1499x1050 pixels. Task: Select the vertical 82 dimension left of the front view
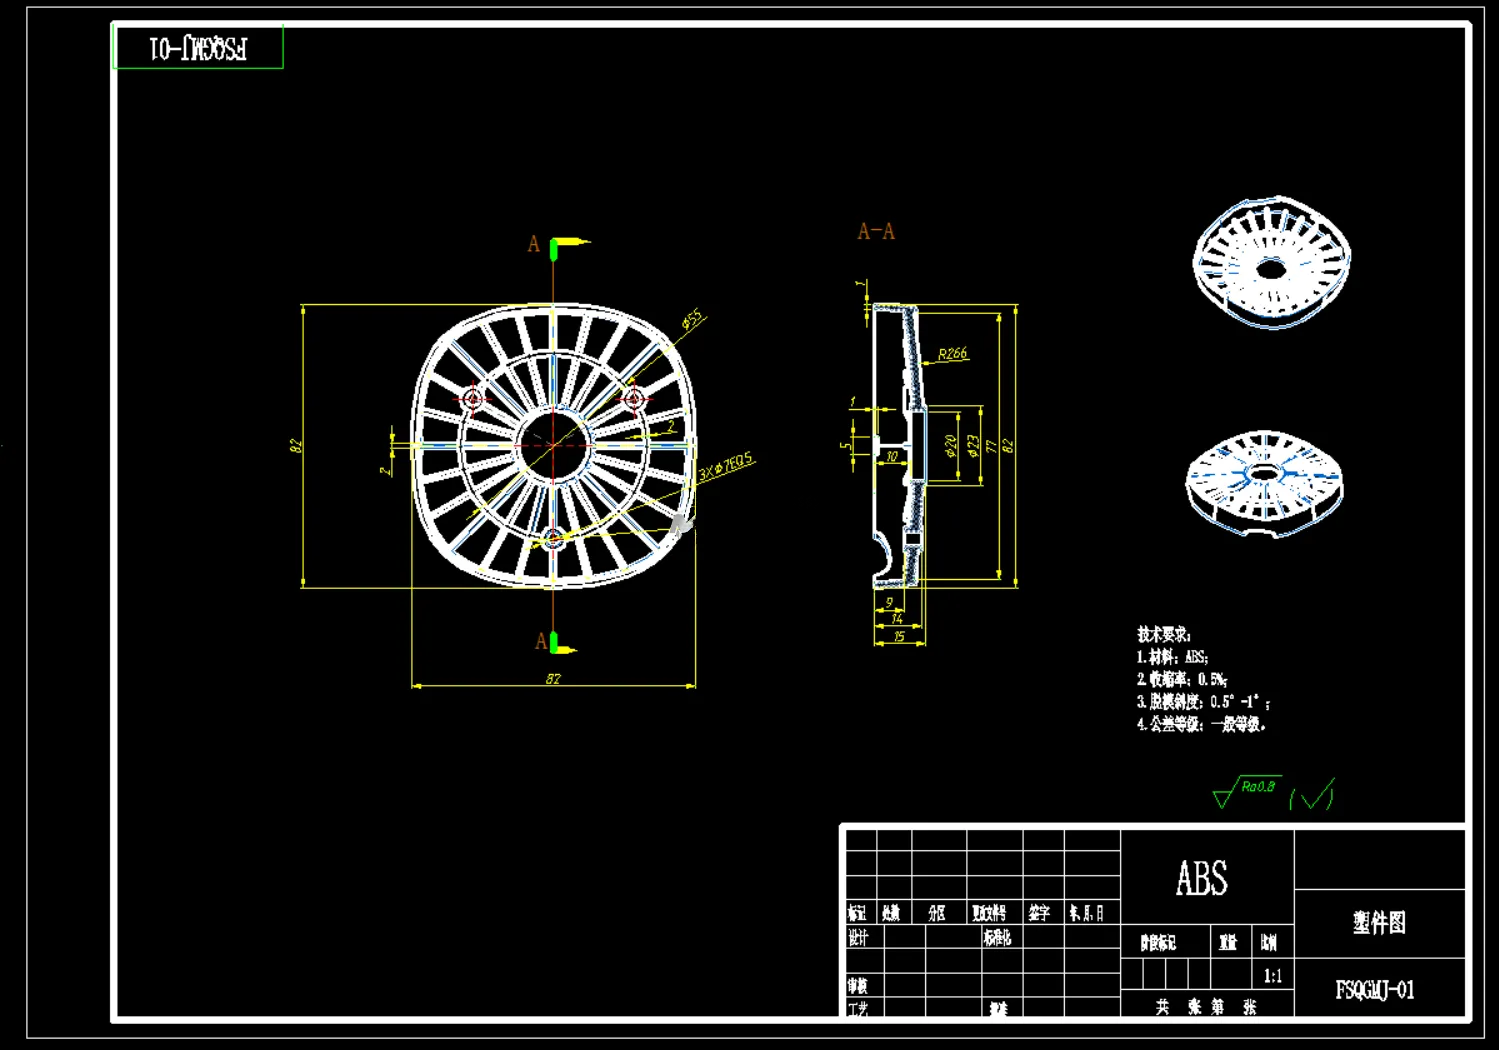coord(295,445)
